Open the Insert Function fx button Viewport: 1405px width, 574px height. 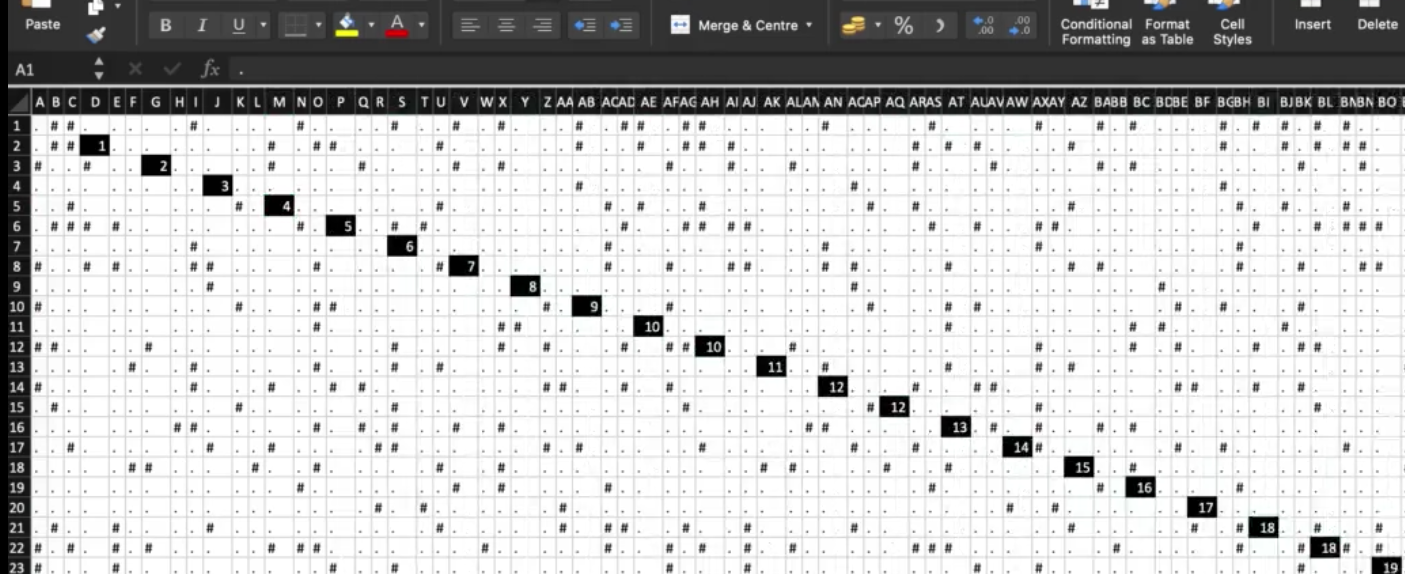pyautogui.click(x=209, y=69)
